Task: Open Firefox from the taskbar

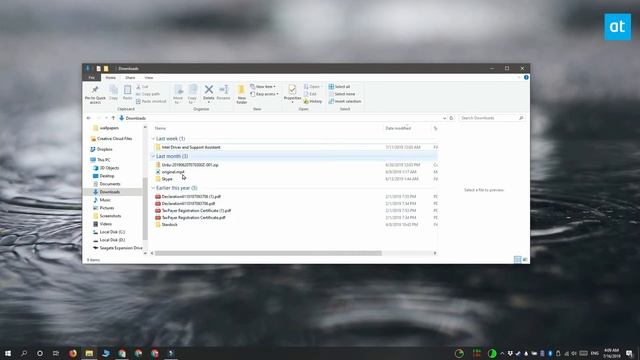Action: [x=73, y=353]
